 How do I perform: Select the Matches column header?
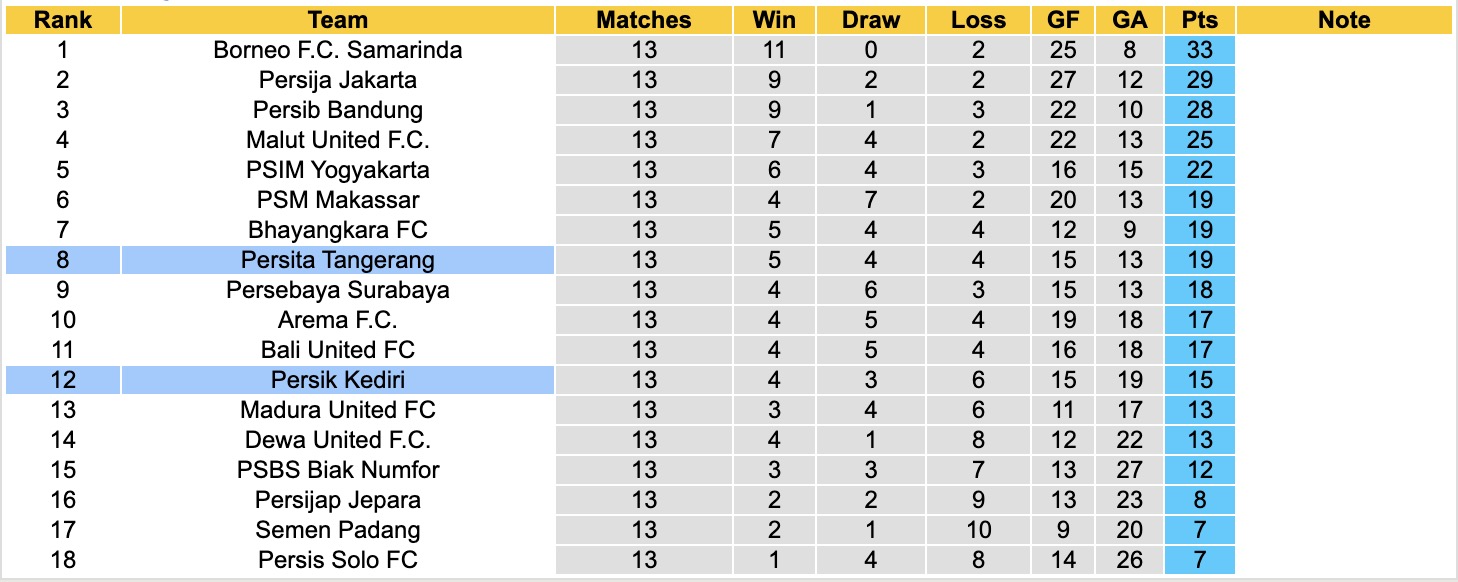[x=644, y=20]
